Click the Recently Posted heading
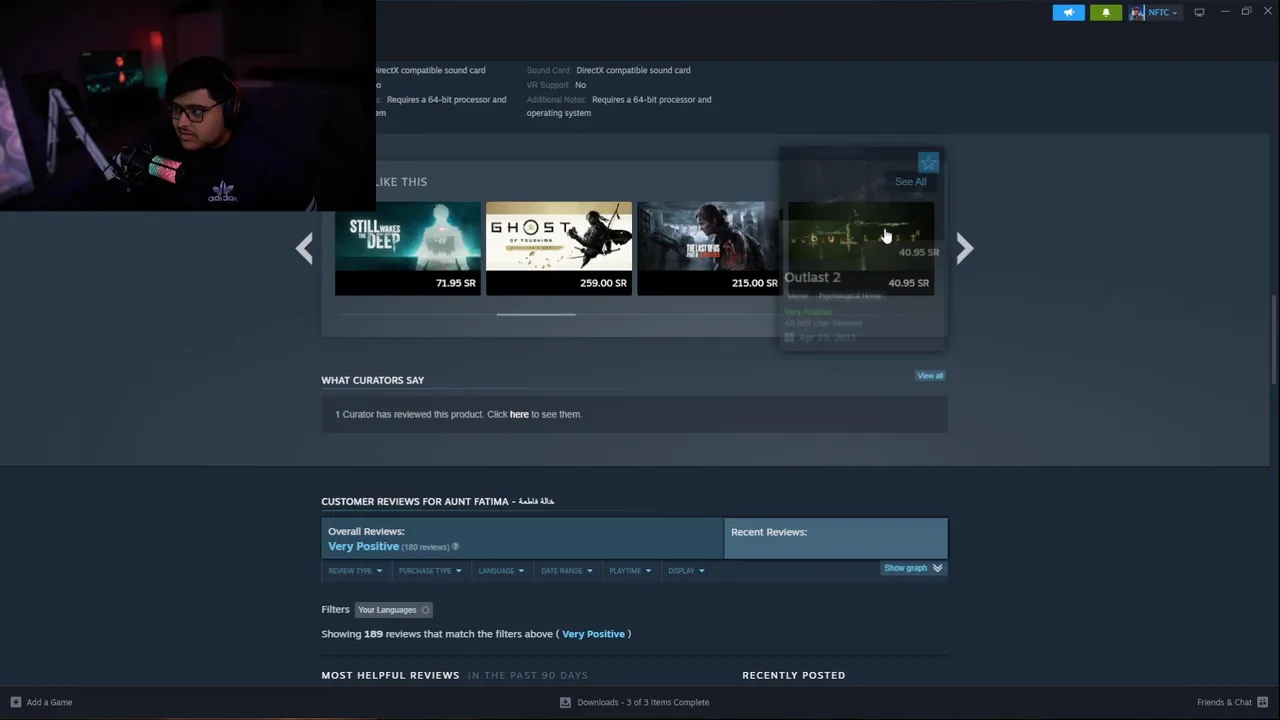 point(793,675)
